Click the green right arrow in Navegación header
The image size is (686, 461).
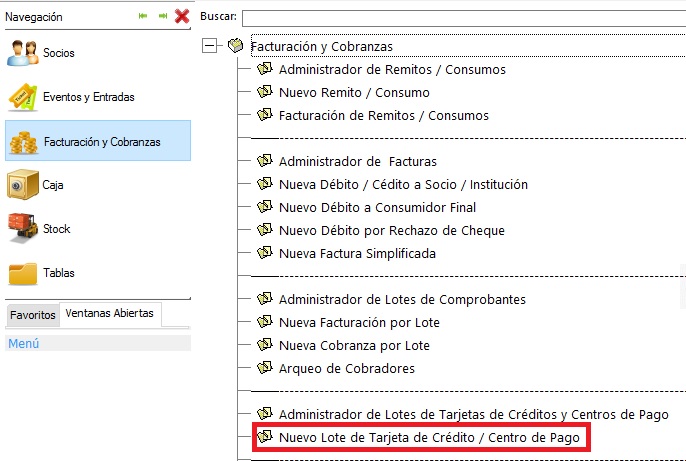click(x=162, y=16)
